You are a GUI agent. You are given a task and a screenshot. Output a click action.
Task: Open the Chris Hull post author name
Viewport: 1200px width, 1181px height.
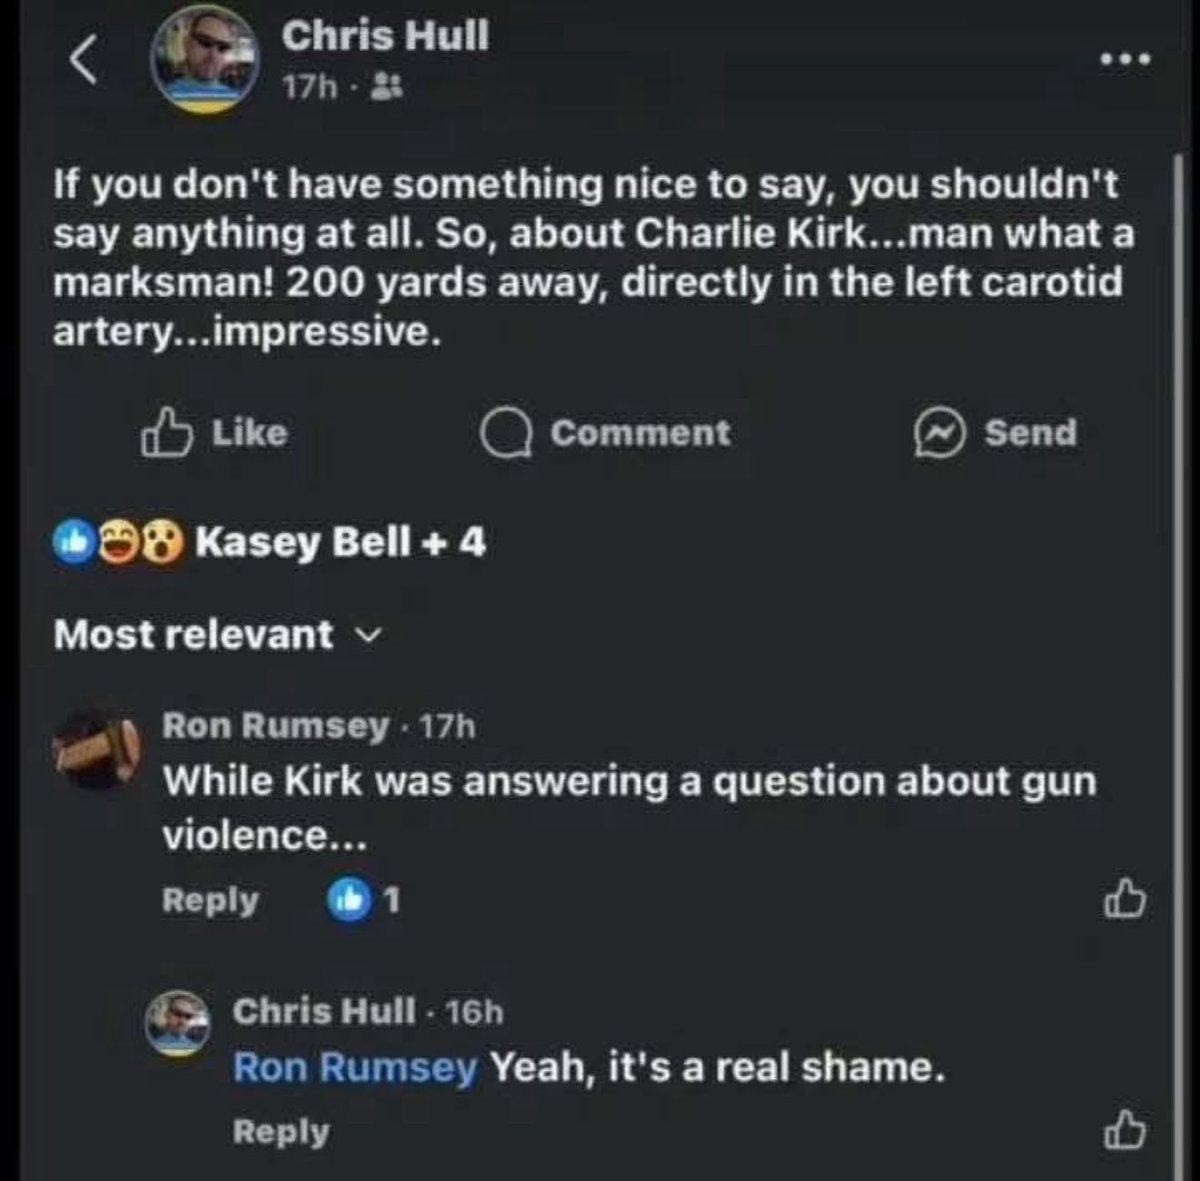385,36
